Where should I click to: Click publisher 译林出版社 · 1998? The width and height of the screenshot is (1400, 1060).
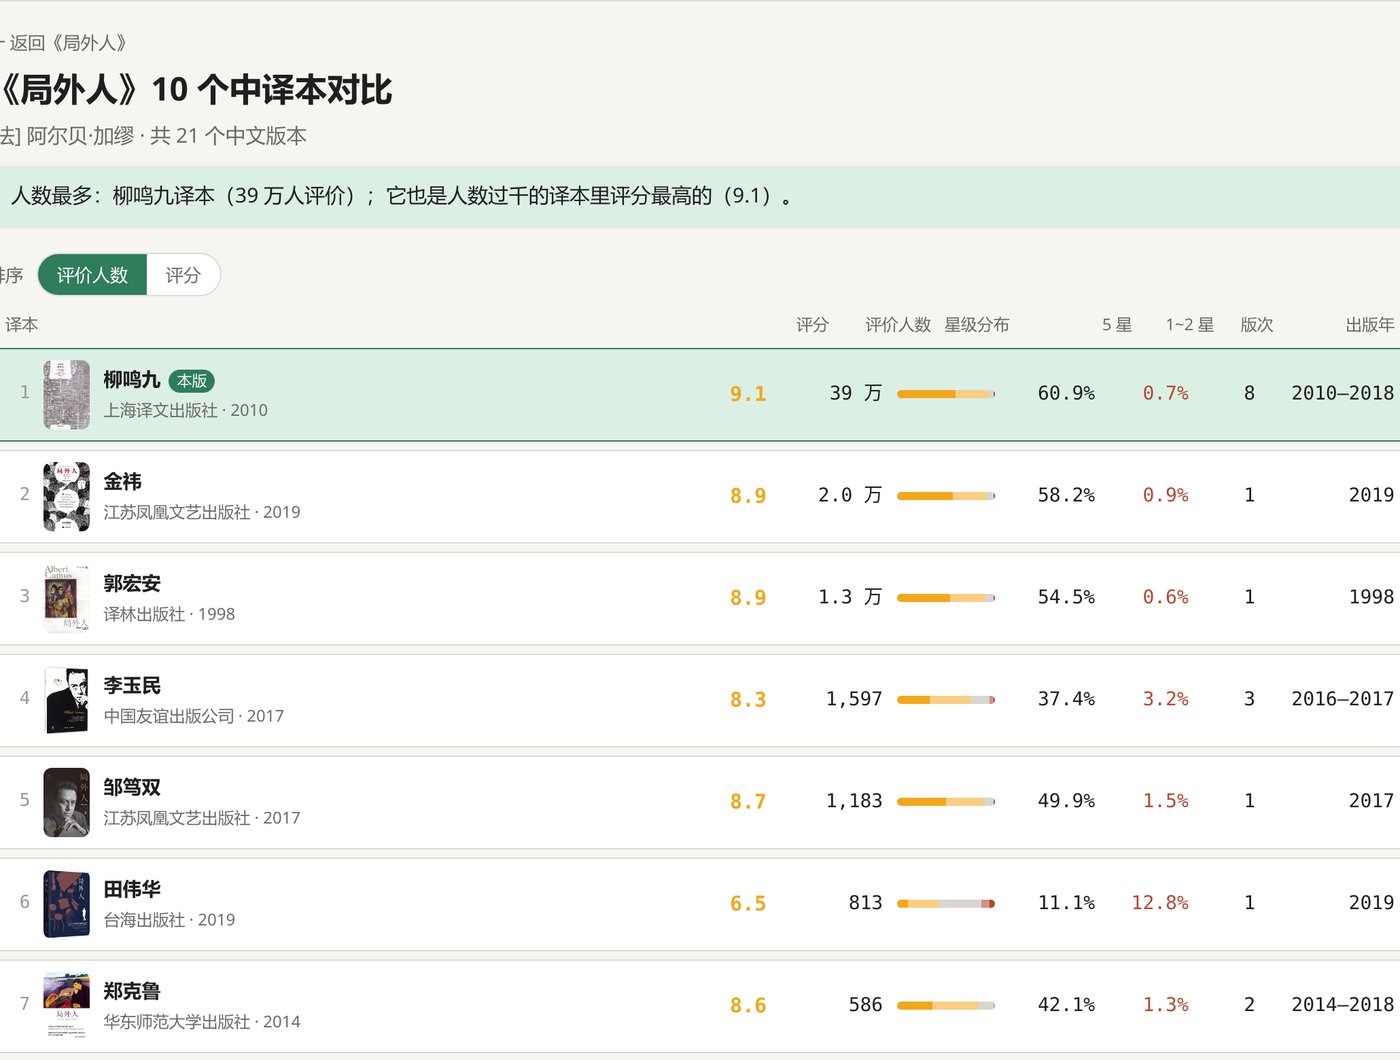pos(169,615)
